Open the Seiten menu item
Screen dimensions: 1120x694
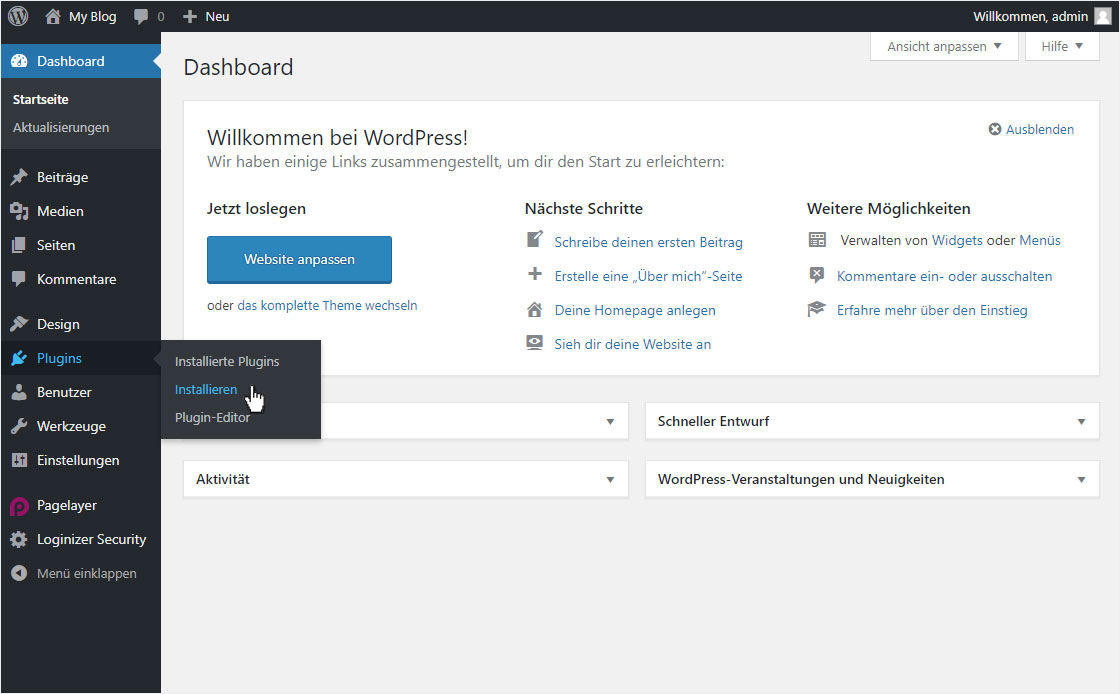[x=56, y=245]
